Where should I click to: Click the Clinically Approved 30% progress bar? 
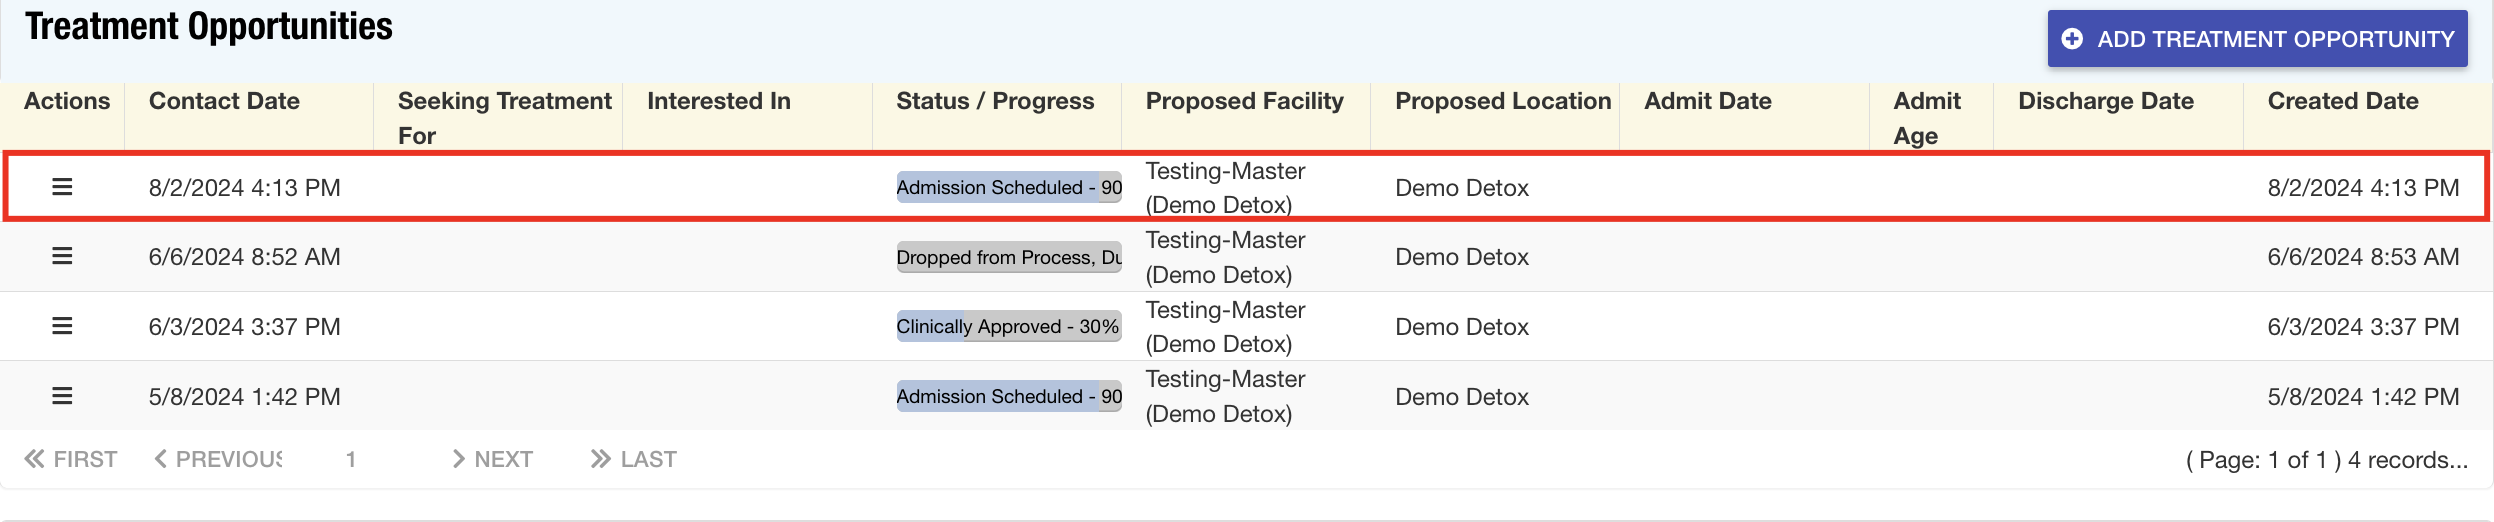[x=1008, y=327]
